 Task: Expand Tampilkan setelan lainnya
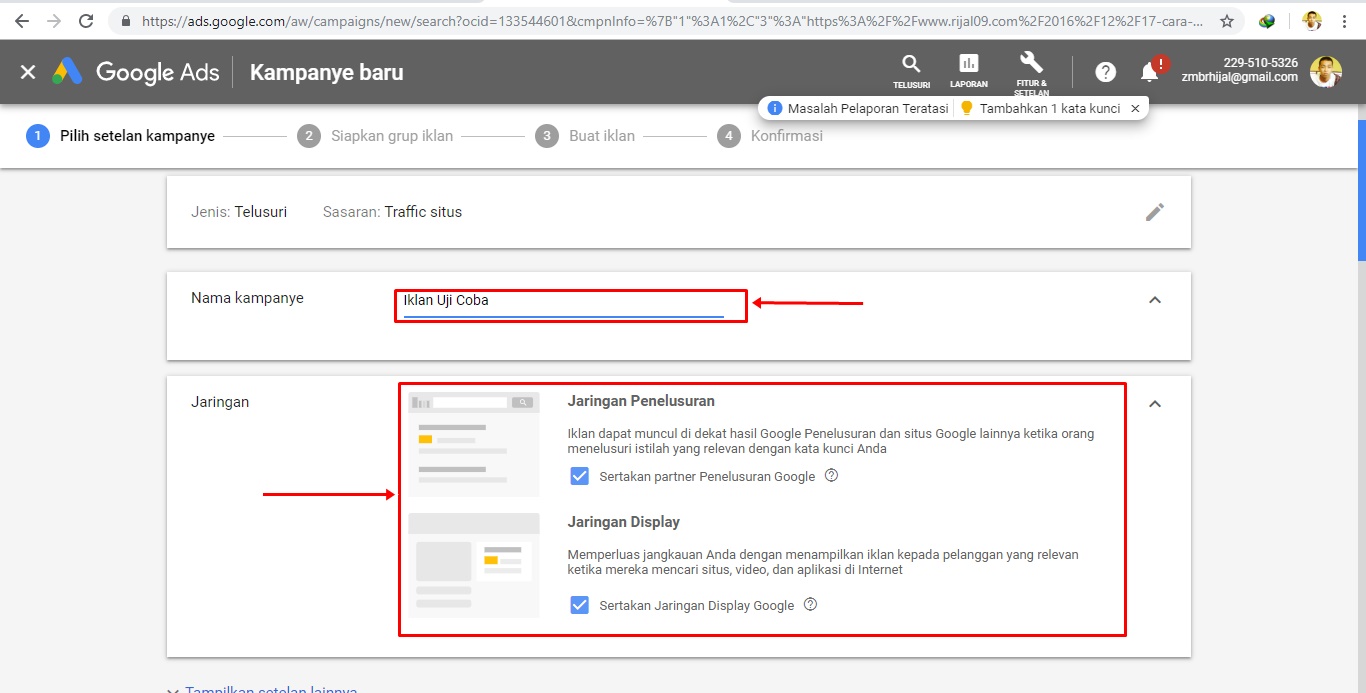[261, 689]
